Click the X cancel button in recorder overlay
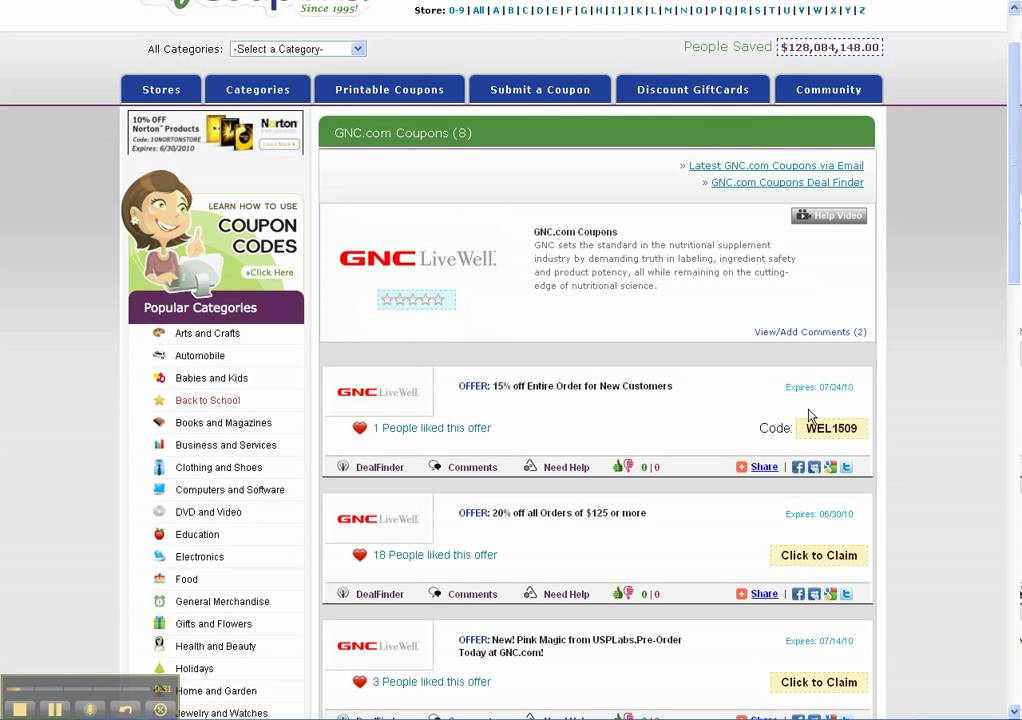This screenshot has width=1022, height=720. tap(160, 710)
